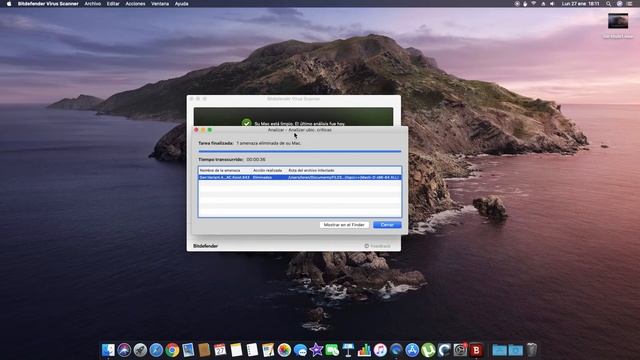Image resolution: width=640 pixels, height=360 pixels.
Task: Open Photos from the Dock
Action: point(284,350)
